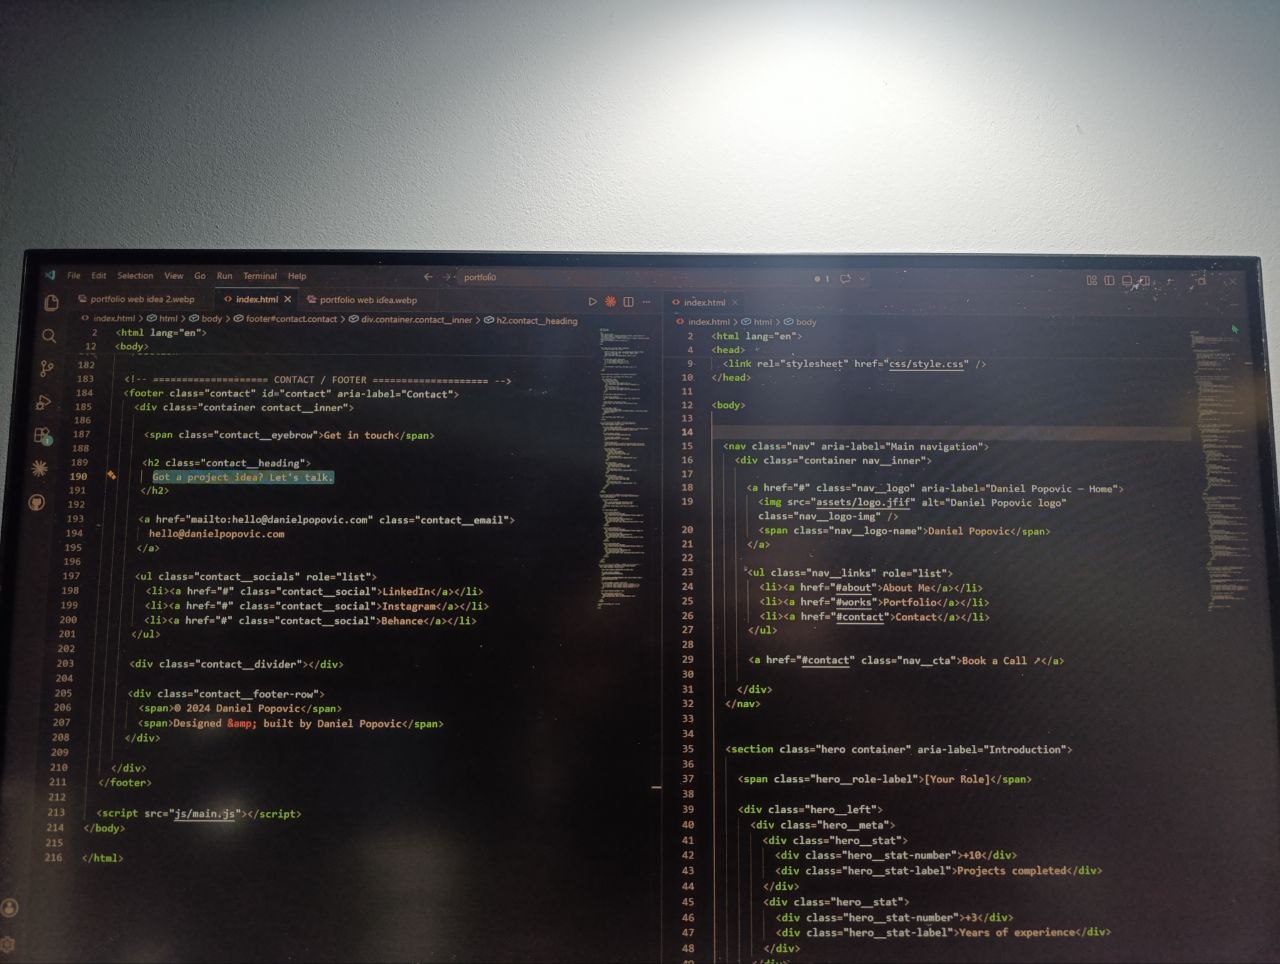Click the left editor minimap
The image size is (1280, 964).
coord(624,468)
